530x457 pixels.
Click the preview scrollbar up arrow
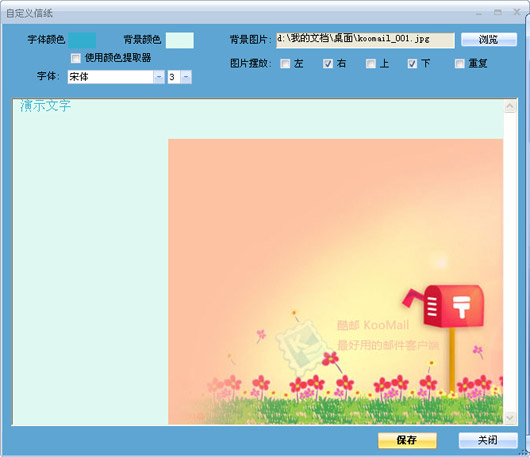(510, 106)
